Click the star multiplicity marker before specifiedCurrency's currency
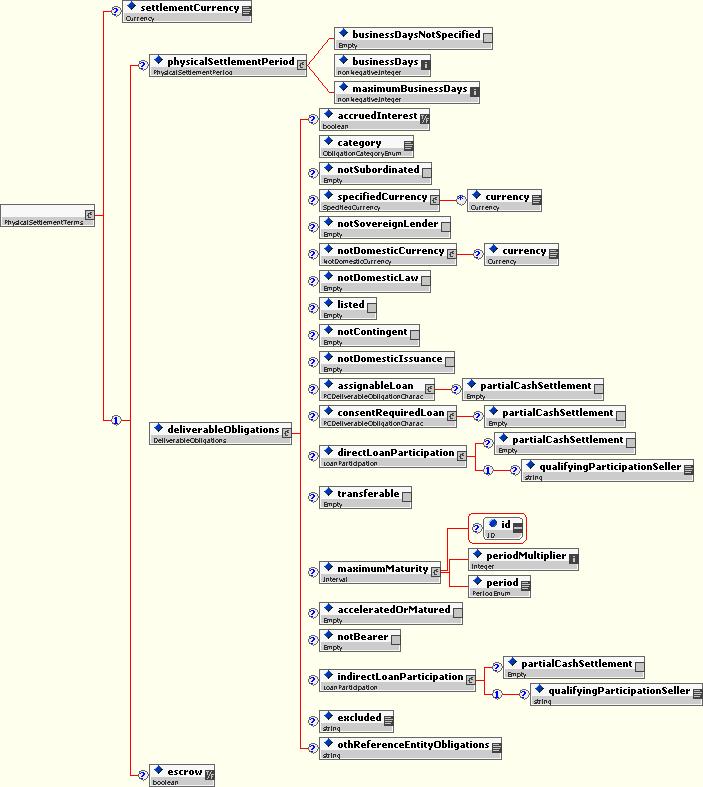This screenshot has height=787, width=703. click(461, 200)
